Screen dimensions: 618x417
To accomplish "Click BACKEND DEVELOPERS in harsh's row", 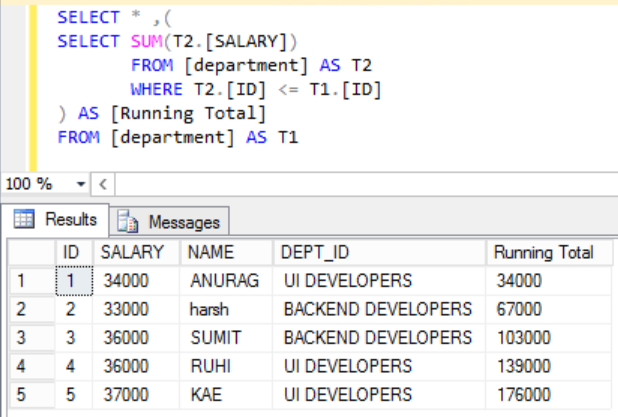I will click(379, 309).
